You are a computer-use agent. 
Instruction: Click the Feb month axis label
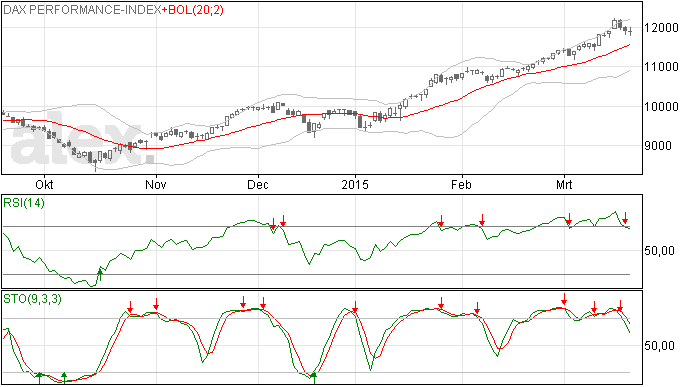[461, 184]
